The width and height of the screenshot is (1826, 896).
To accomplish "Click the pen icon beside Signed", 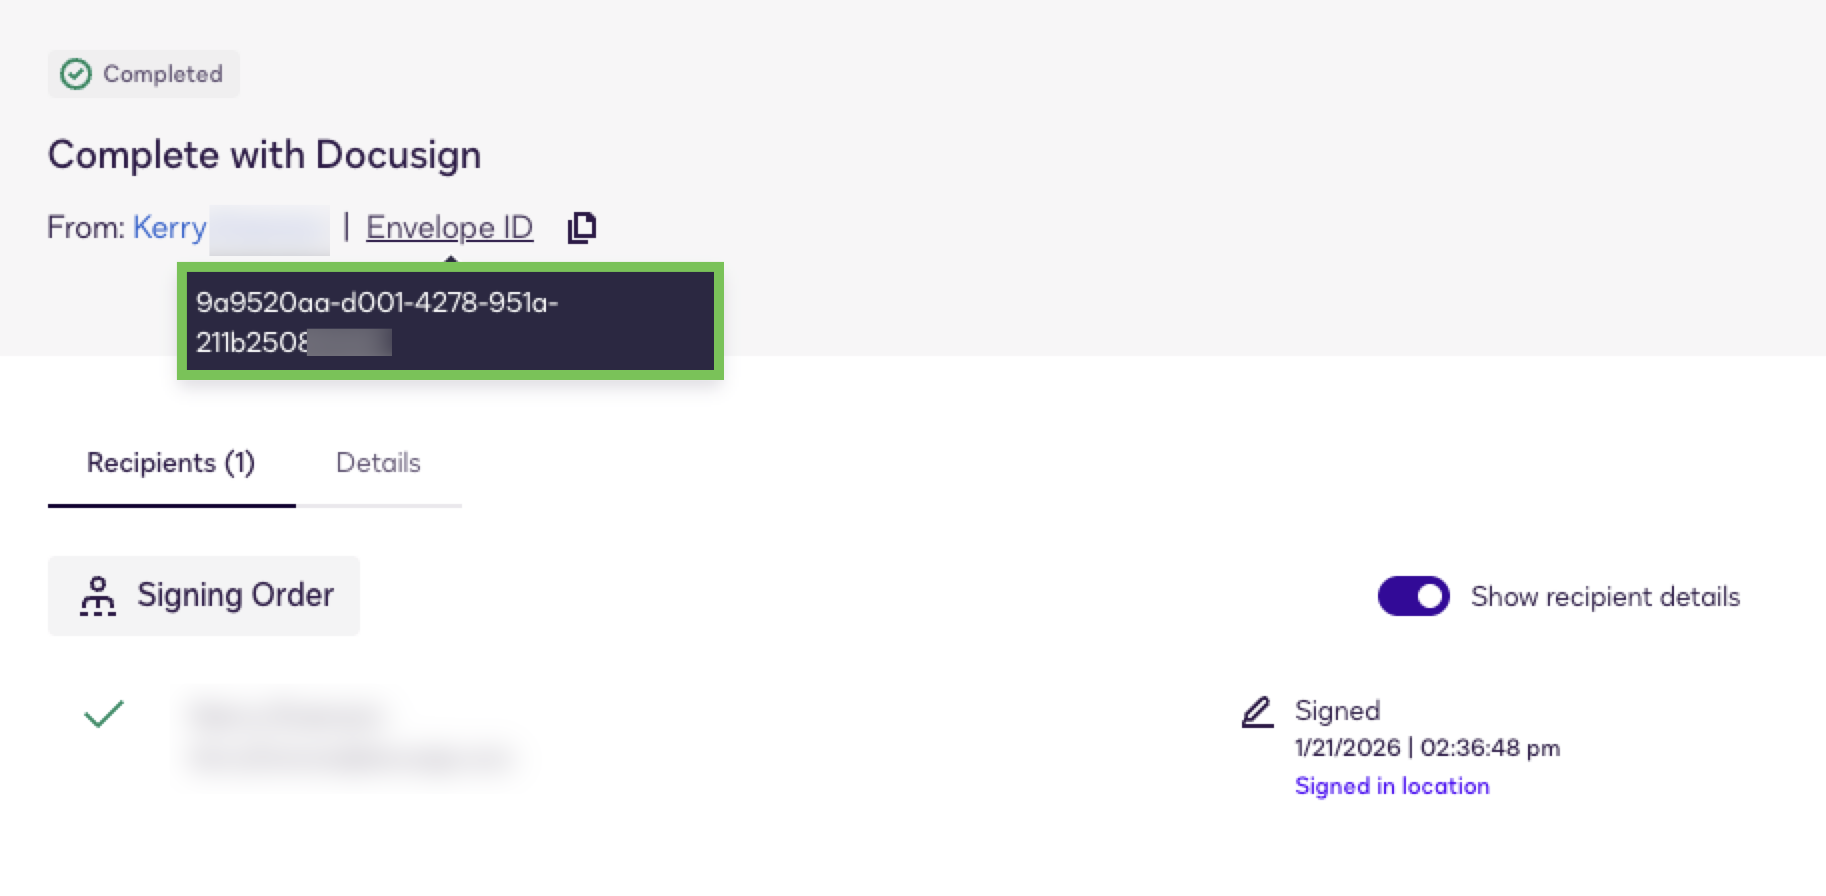I will point(1257,712).
